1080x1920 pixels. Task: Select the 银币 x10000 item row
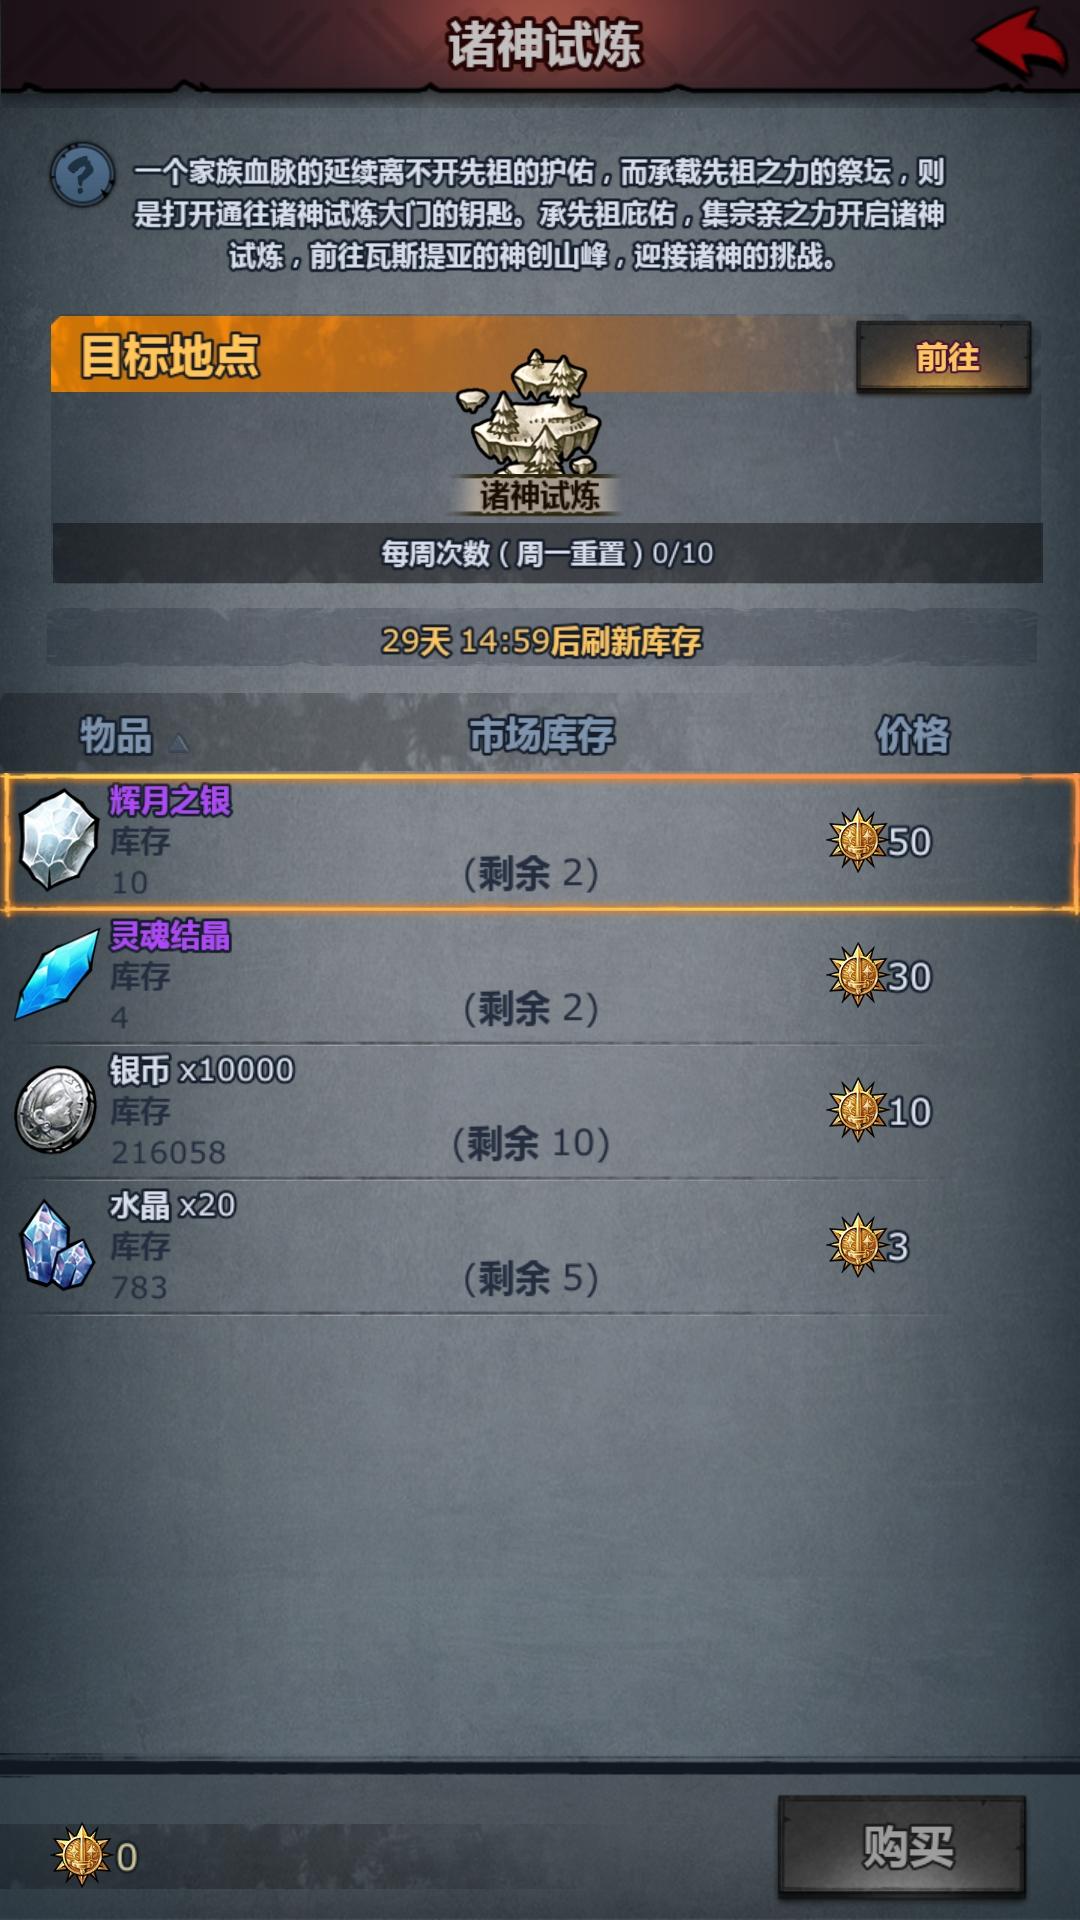pyautogui.click(x=540, y=1111)
